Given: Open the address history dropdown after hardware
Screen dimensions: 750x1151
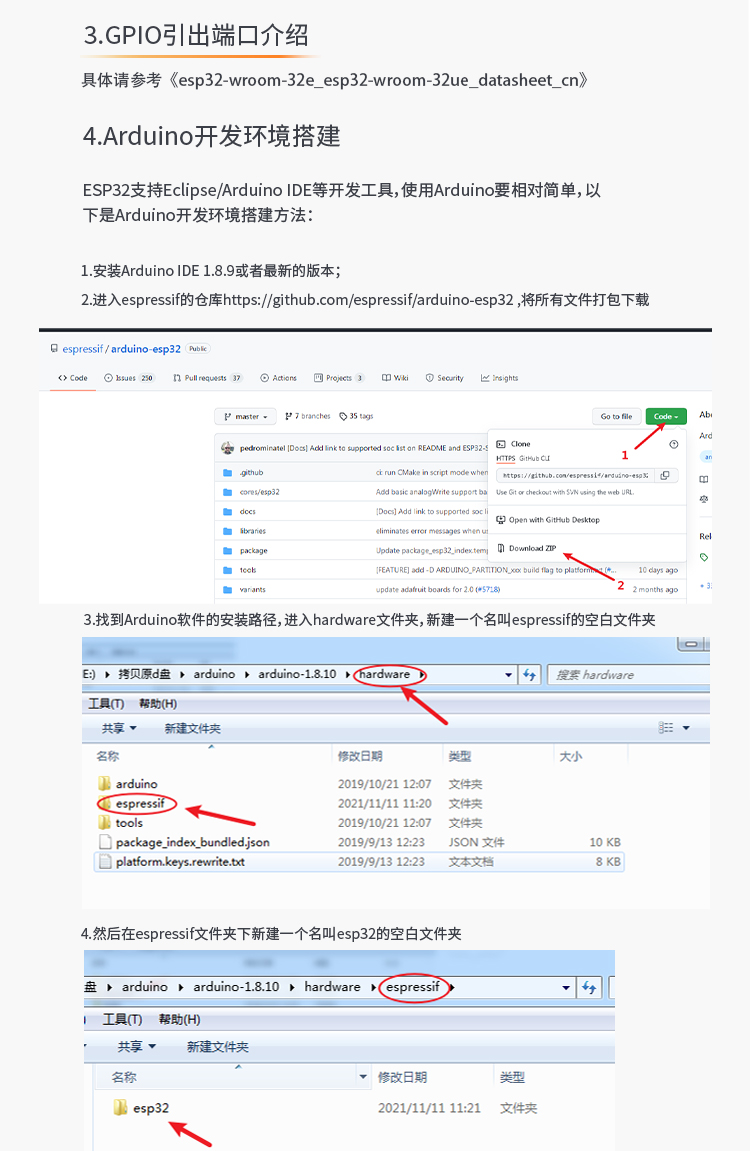Looking at the screenshot, I should point(509,675).
